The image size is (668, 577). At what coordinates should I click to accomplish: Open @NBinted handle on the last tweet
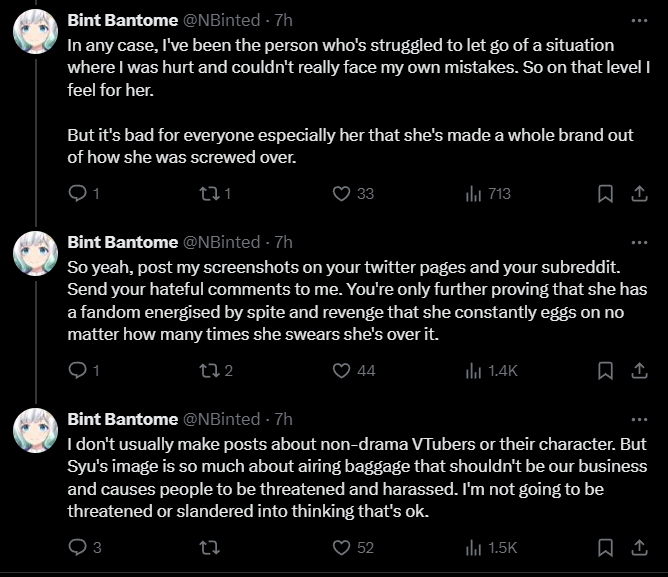[x=222, y=419]
